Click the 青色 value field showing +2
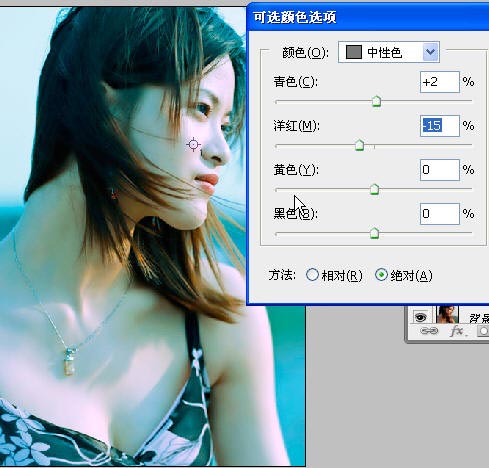 point(440,82)
